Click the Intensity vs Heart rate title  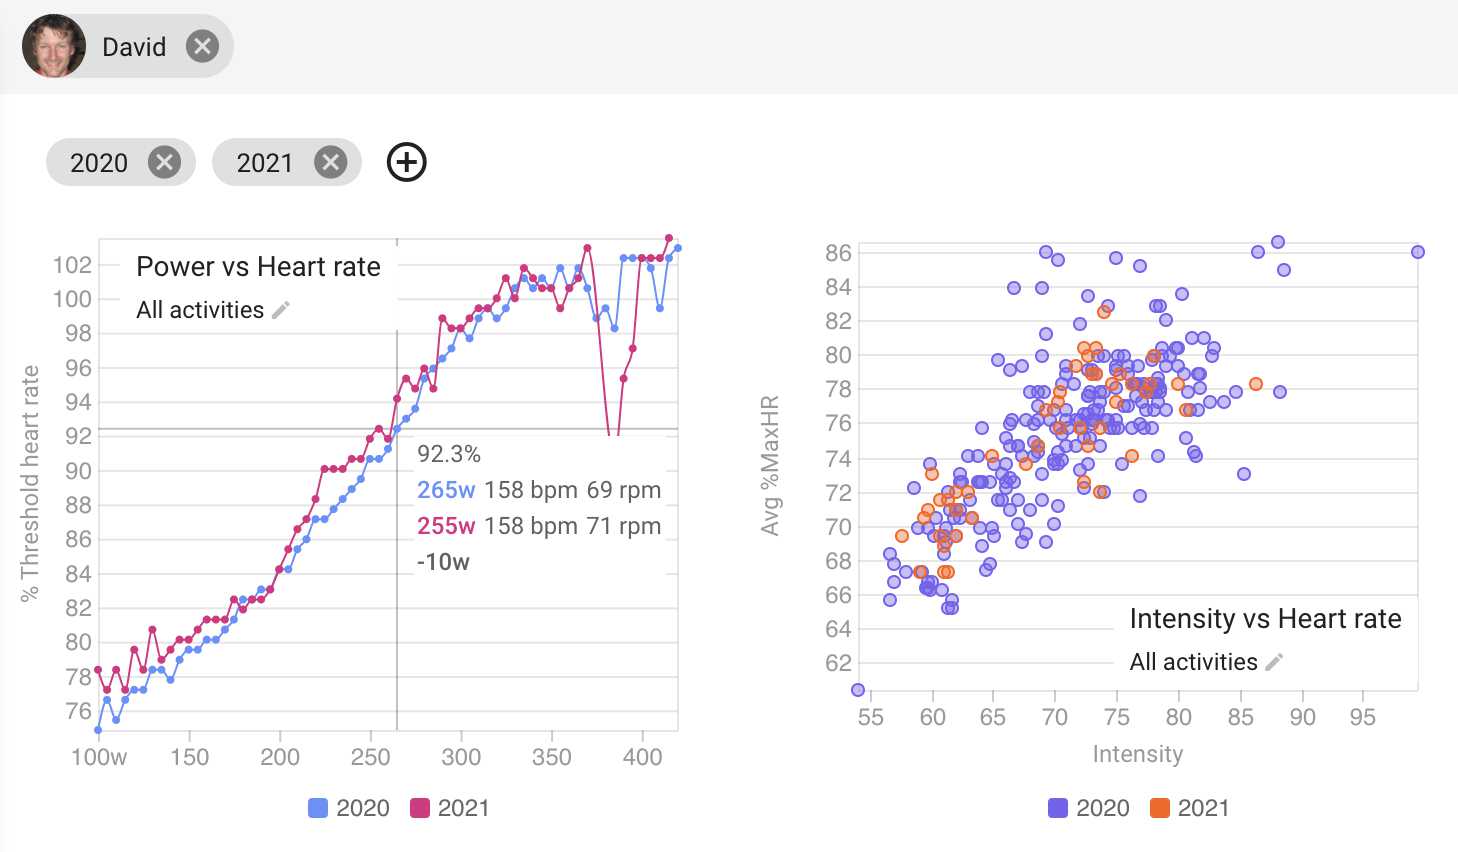pyautogui.click(x=1265, y=619)
